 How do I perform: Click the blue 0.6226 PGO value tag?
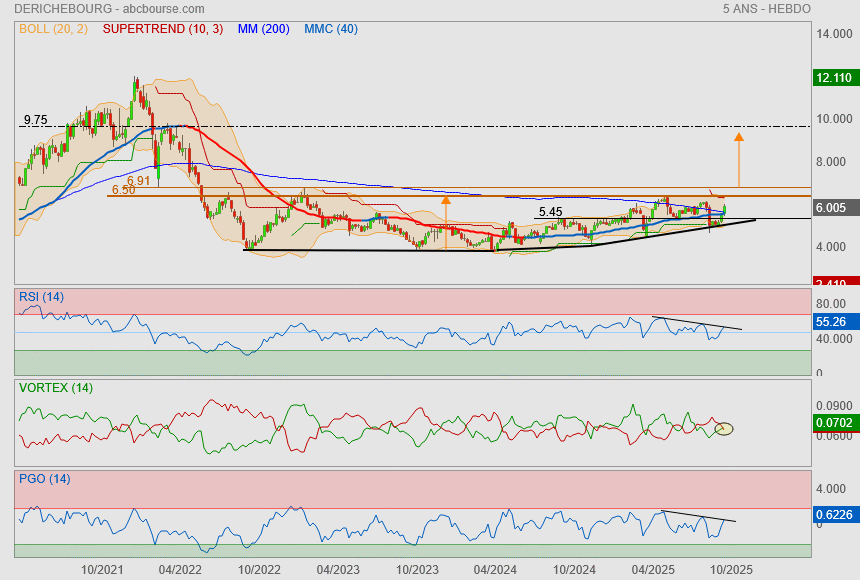(833, 515)
